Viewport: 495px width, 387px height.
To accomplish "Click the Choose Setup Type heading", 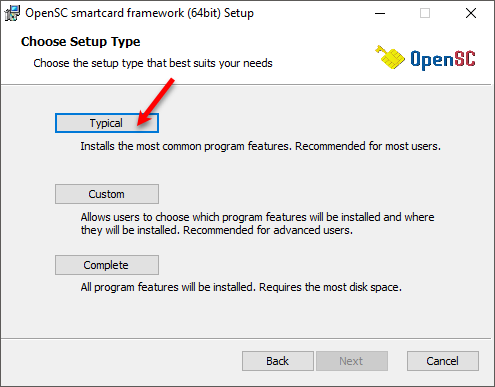I will click(81, 42).
